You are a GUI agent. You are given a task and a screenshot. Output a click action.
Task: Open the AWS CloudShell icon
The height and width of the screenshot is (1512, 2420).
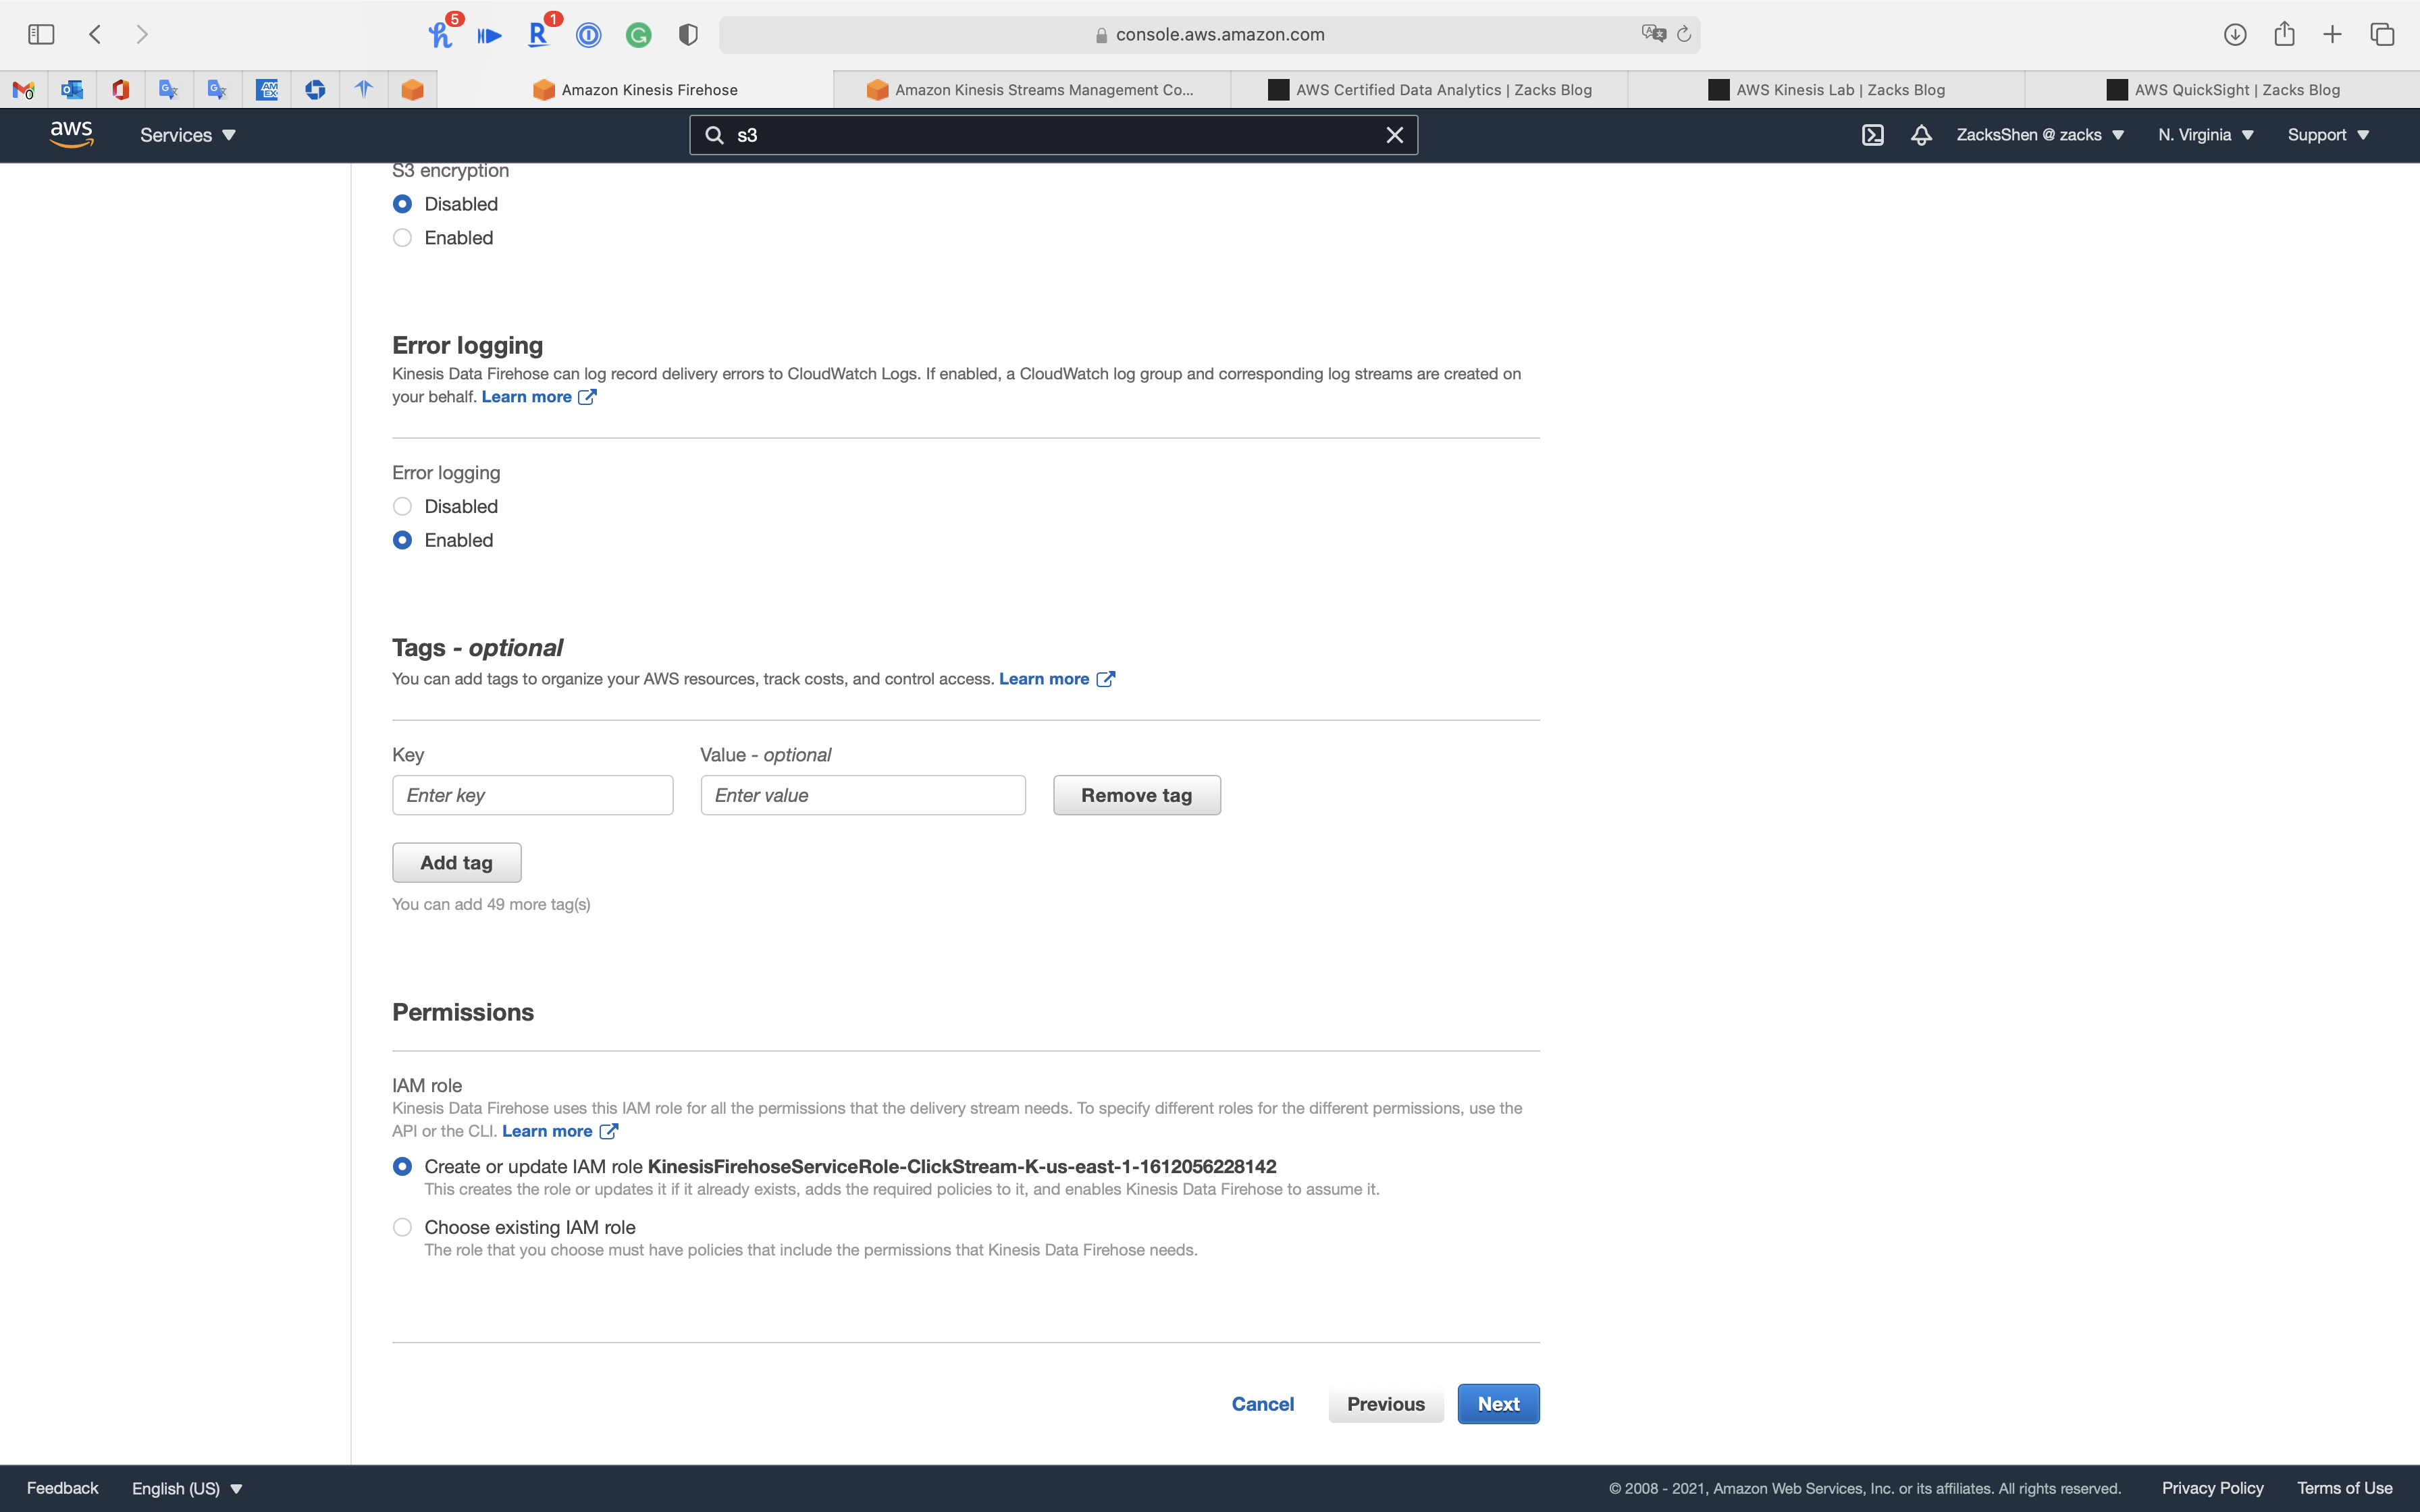coord(1872,135)
